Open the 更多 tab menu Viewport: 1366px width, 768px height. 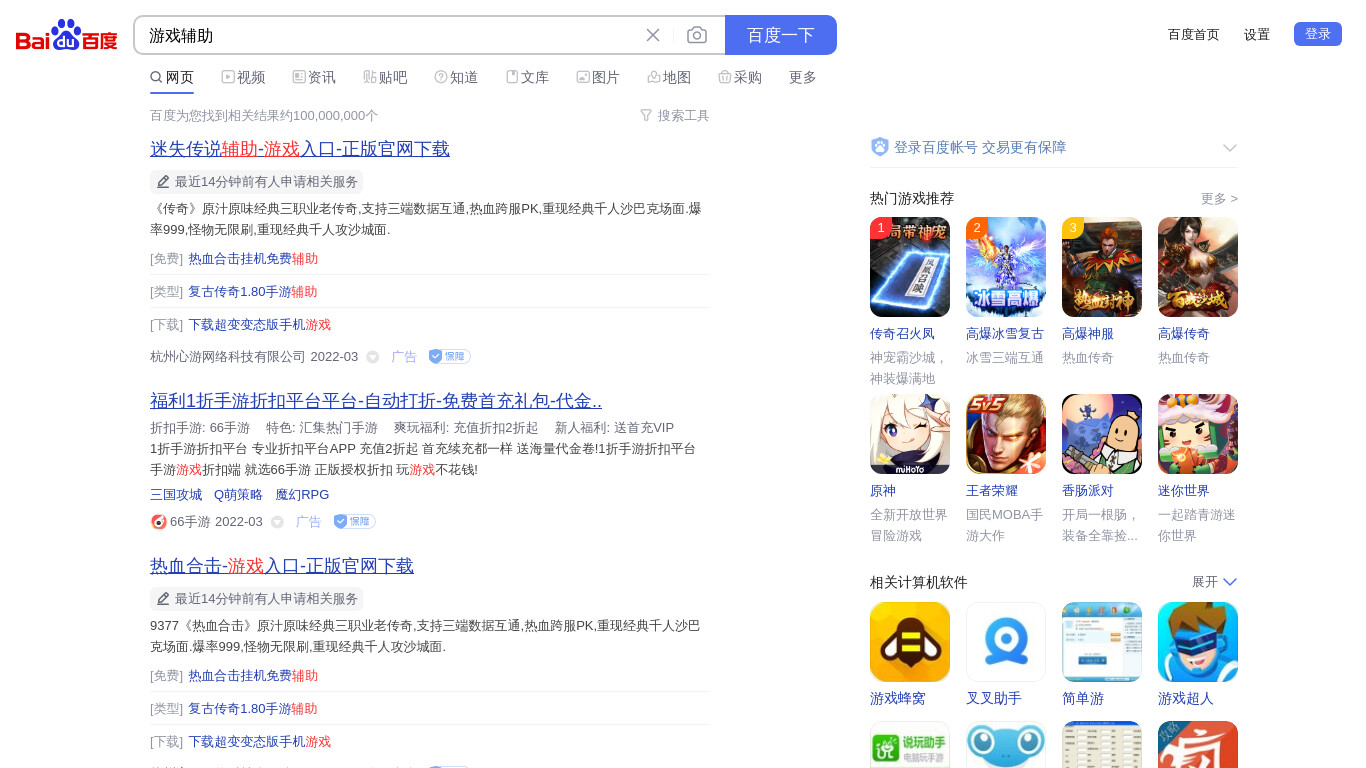tap(803, 77)
